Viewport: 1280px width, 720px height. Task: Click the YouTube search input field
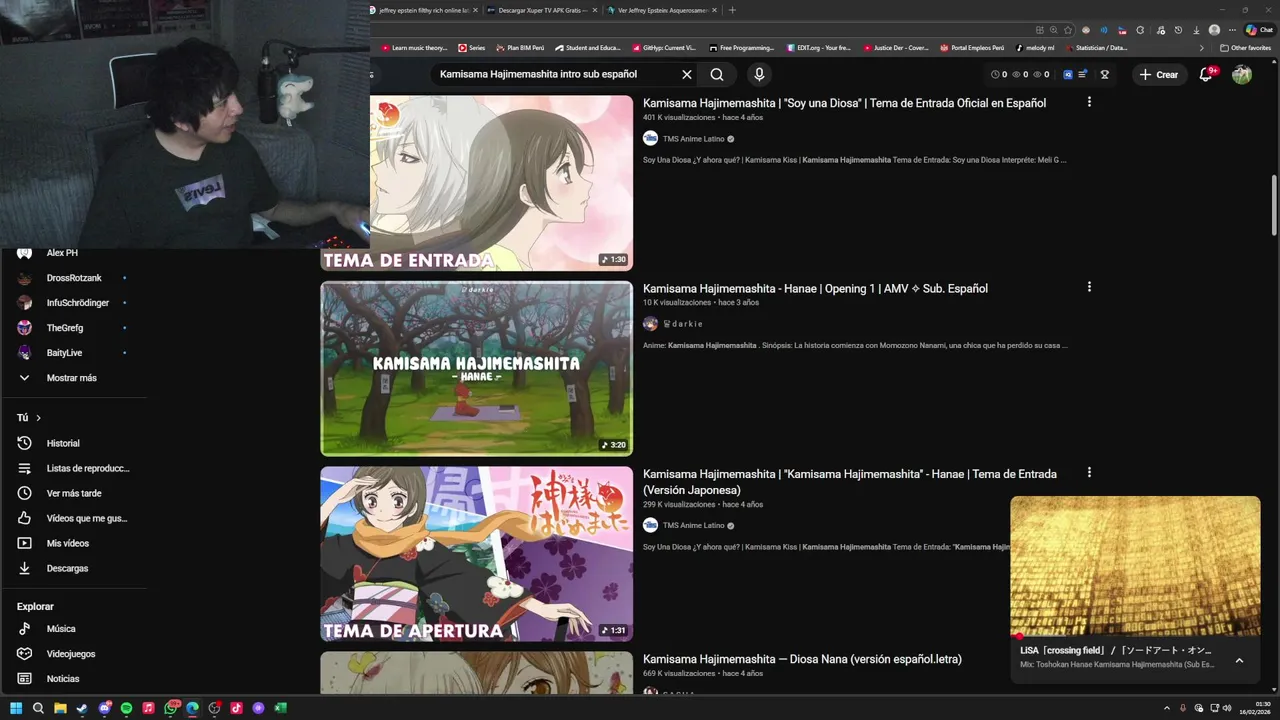coord(555,74)
